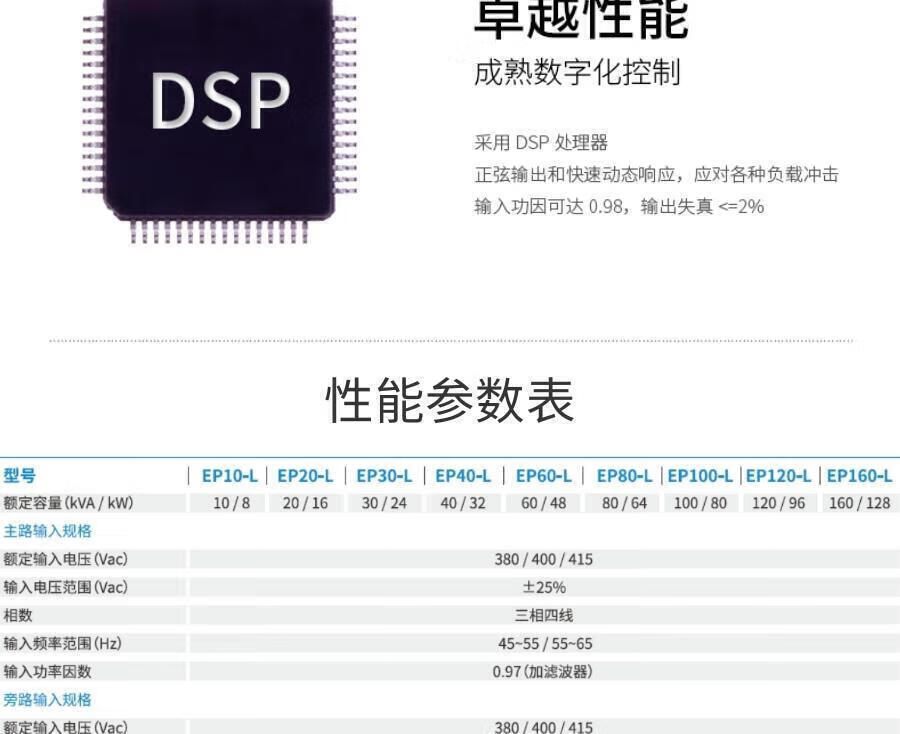Image resolution: width=900 pixels, height=734 pixels.
Task: Click the EP80-L column header
Action: tap(624, 475)
